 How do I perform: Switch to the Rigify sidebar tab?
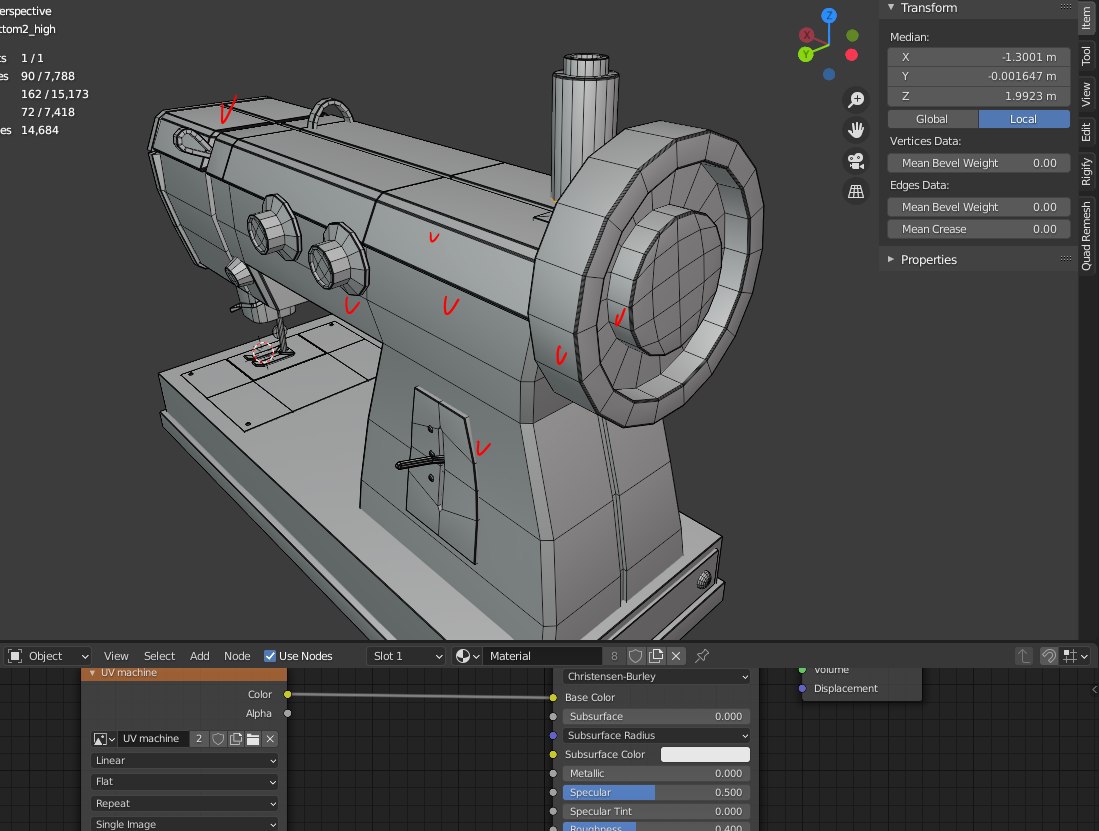click(x=1086, y=172)
